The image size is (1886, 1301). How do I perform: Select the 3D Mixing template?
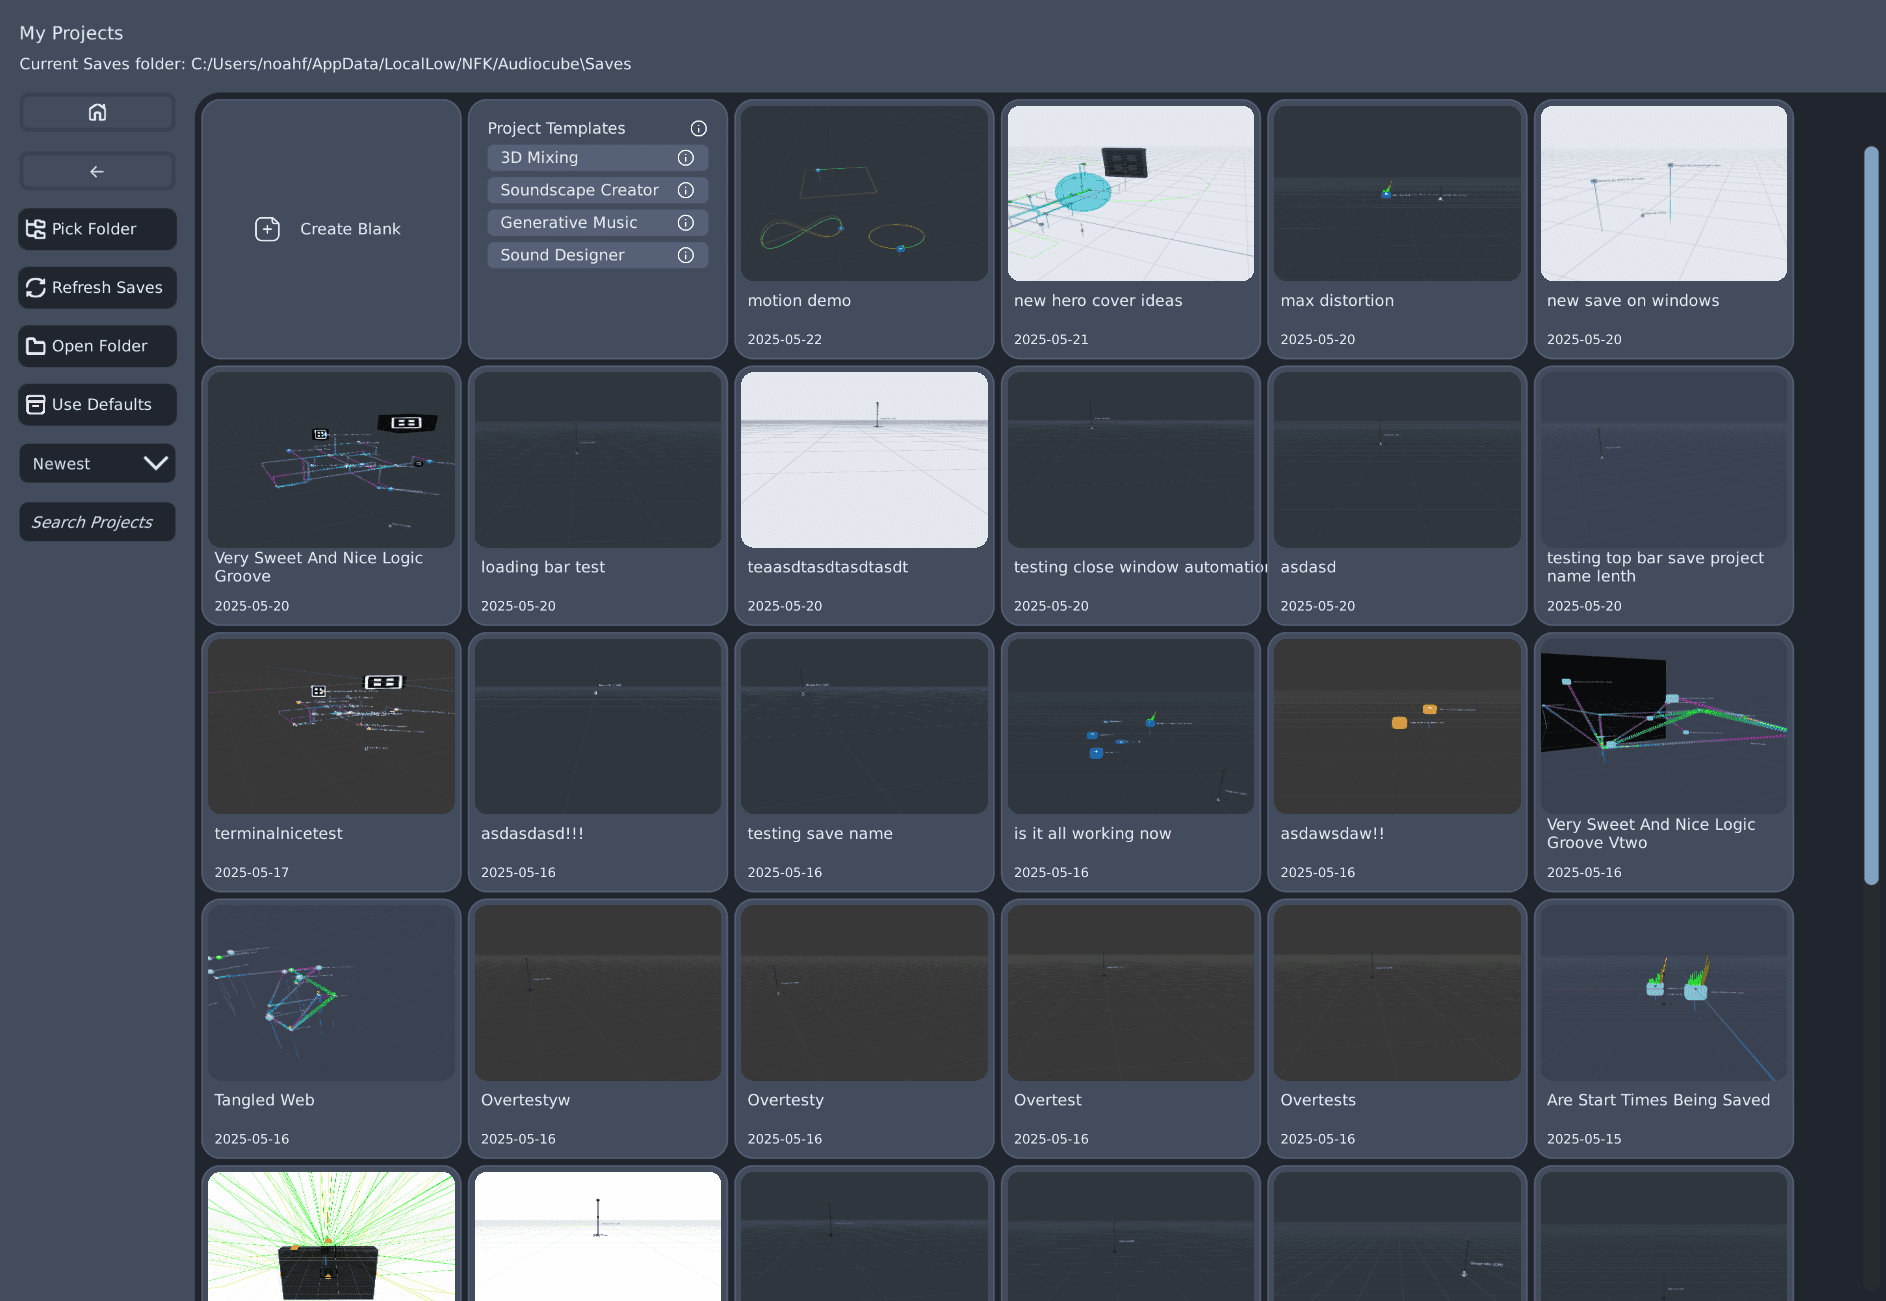598,158
